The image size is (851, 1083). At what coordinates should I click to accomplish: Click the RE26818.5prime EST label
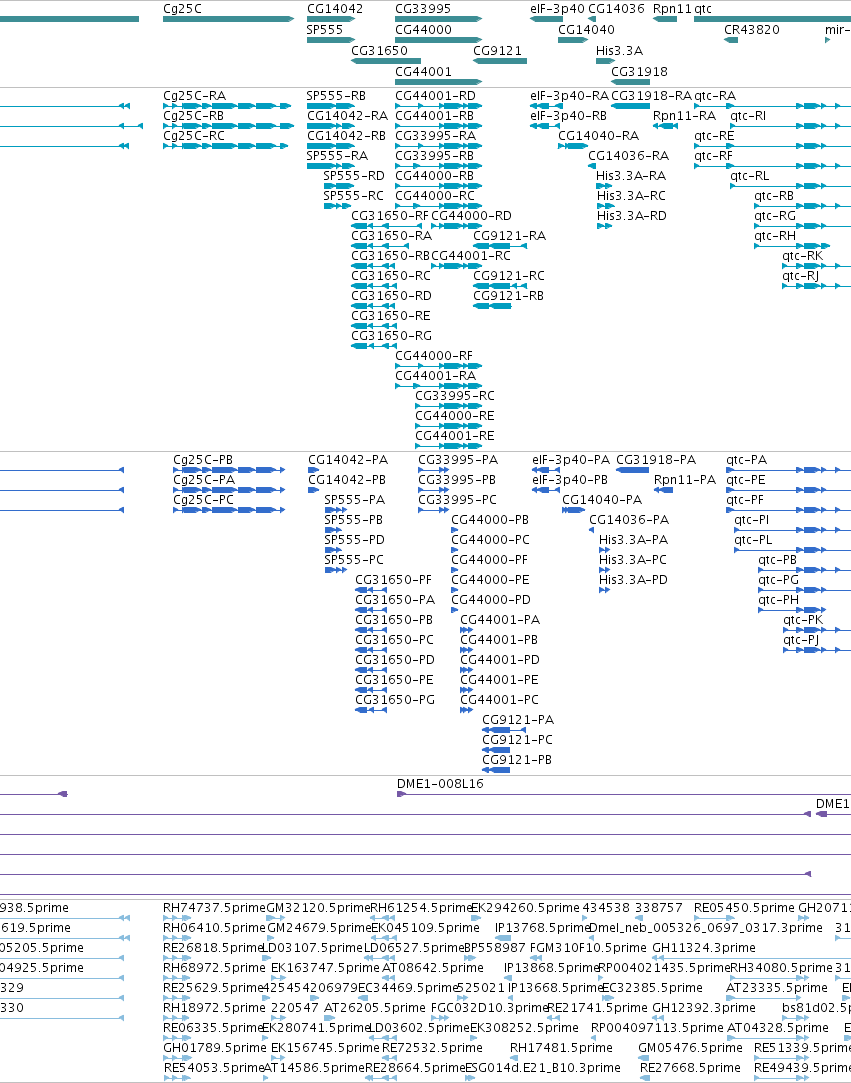coord(214,948)
